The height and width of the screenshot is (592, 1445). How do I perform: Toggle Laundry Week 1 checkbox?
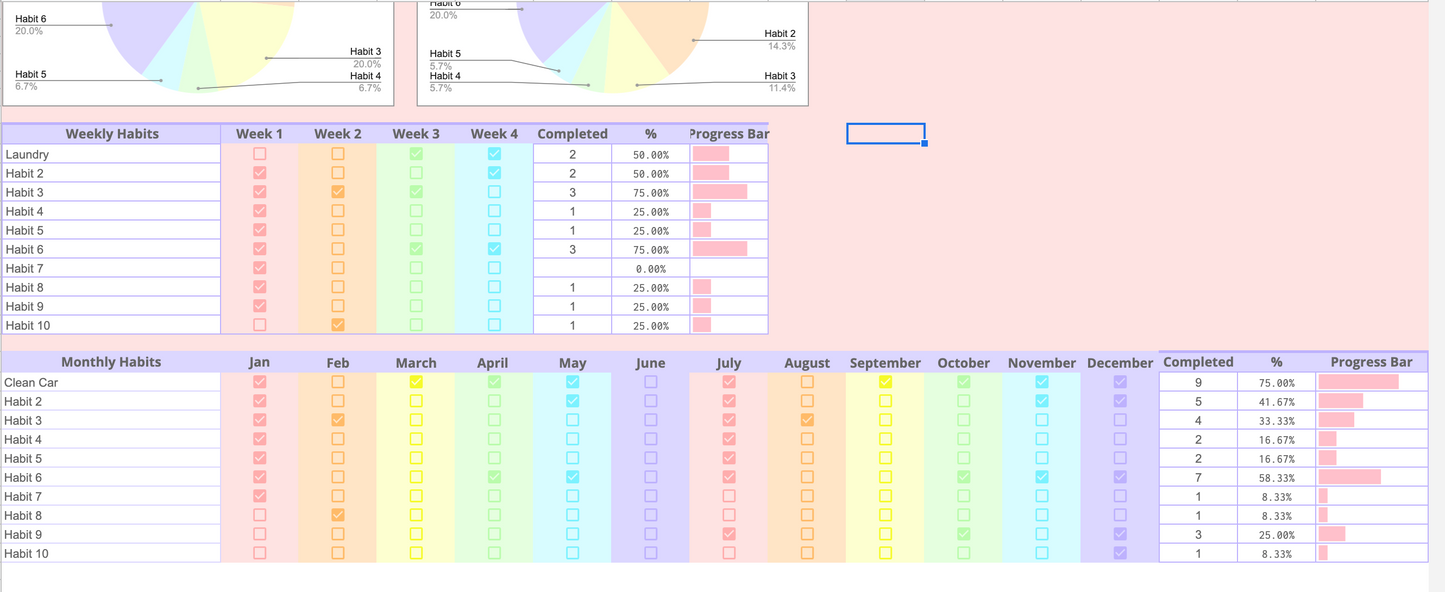click(260, 154)
